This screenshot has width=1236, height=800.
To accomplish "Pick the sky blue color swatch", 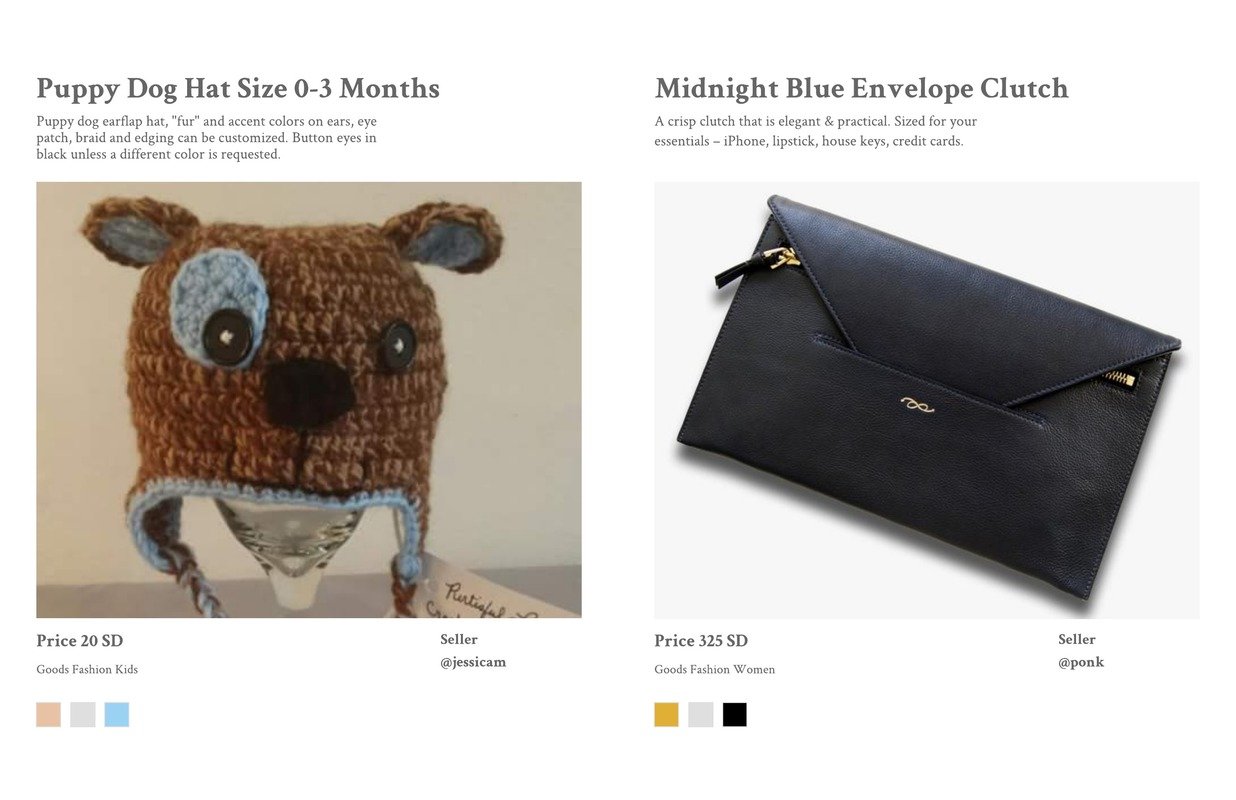I will pyautogui.click(x=117, y=714).
